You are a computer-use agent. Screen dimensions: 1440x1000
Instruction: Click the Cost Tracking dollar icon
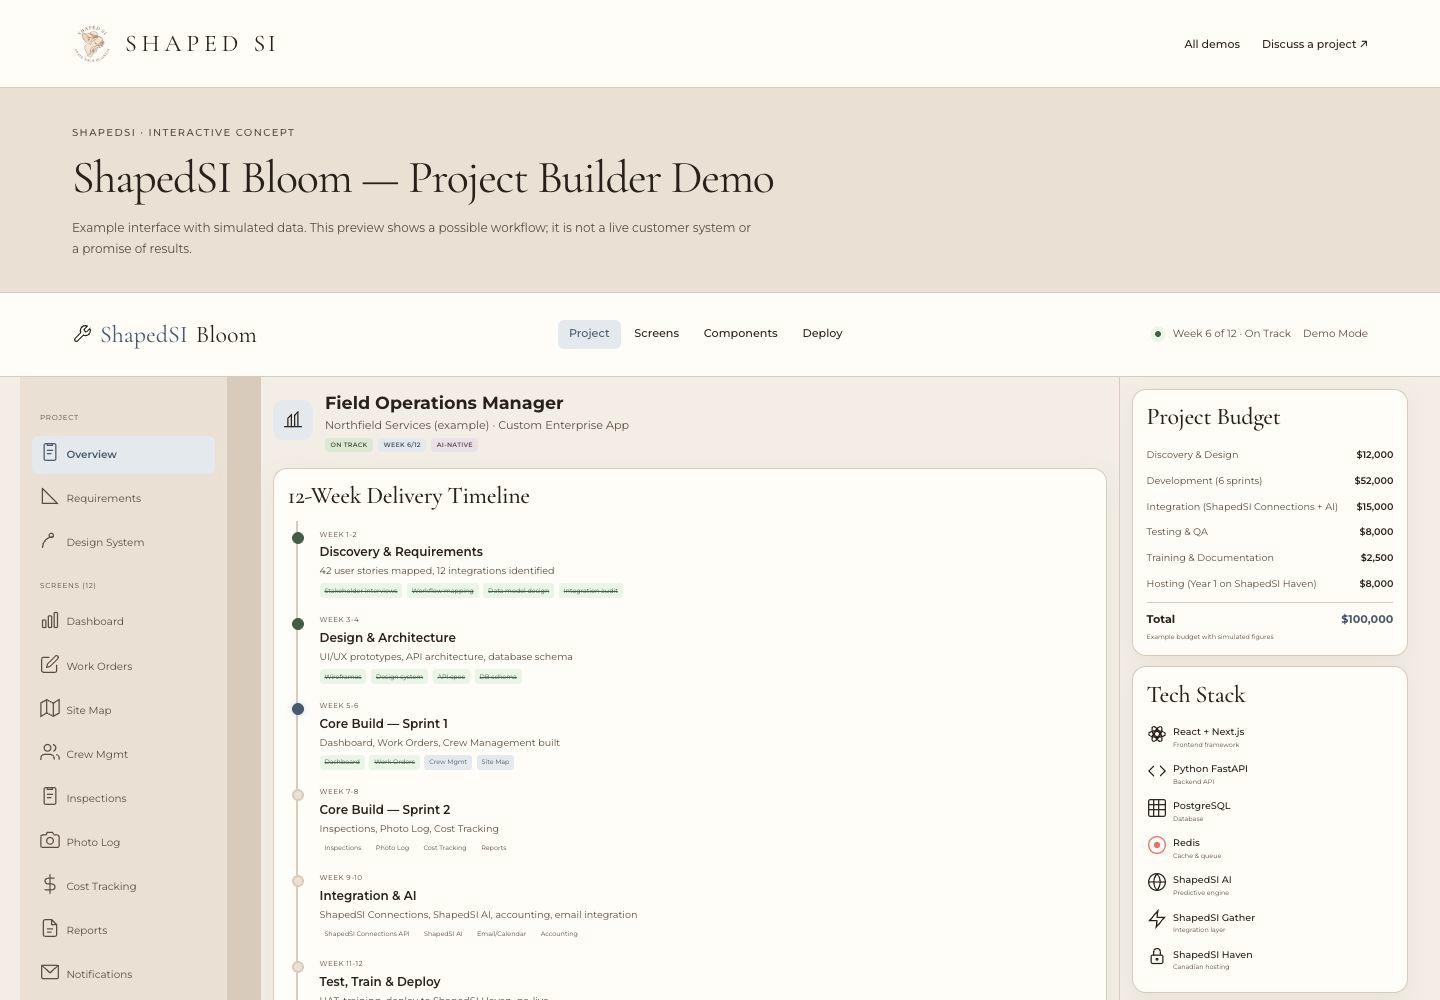[x=50, y=885]
